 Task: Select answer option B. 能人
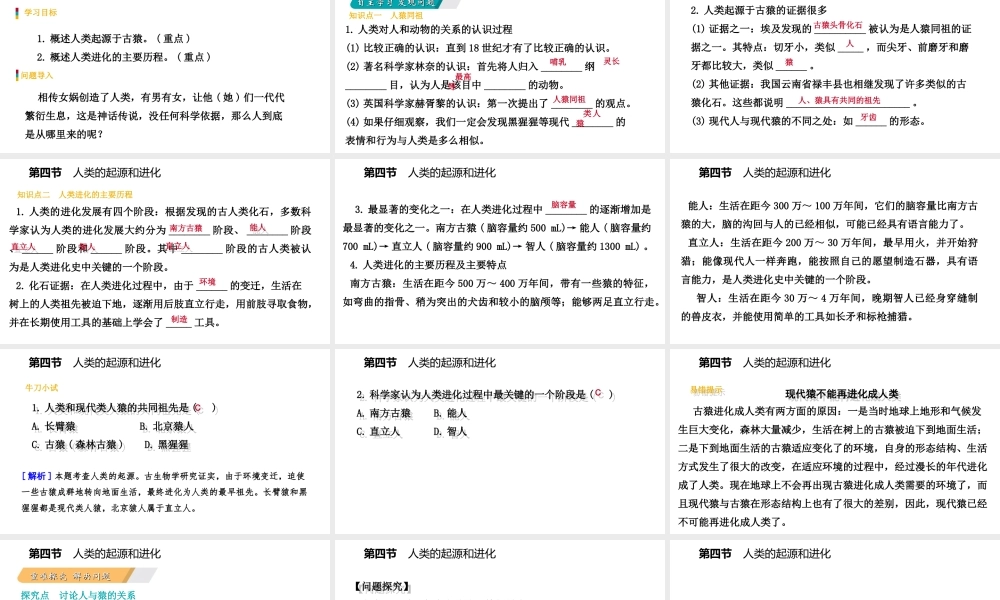450,413
